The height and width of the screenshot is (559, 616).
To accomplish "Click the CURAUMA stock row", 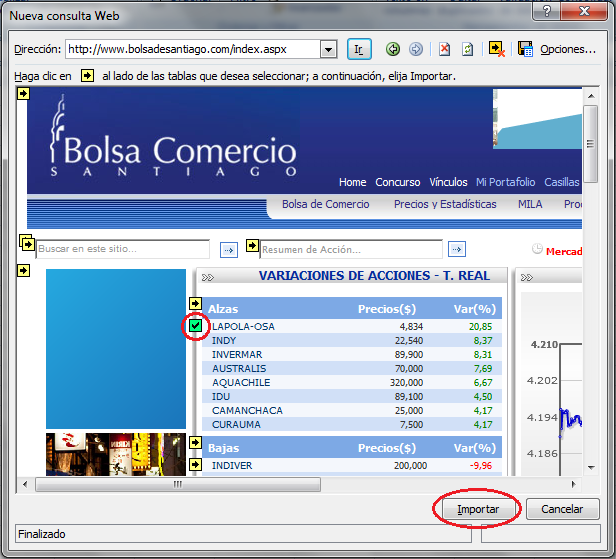I will pos(352,424).
